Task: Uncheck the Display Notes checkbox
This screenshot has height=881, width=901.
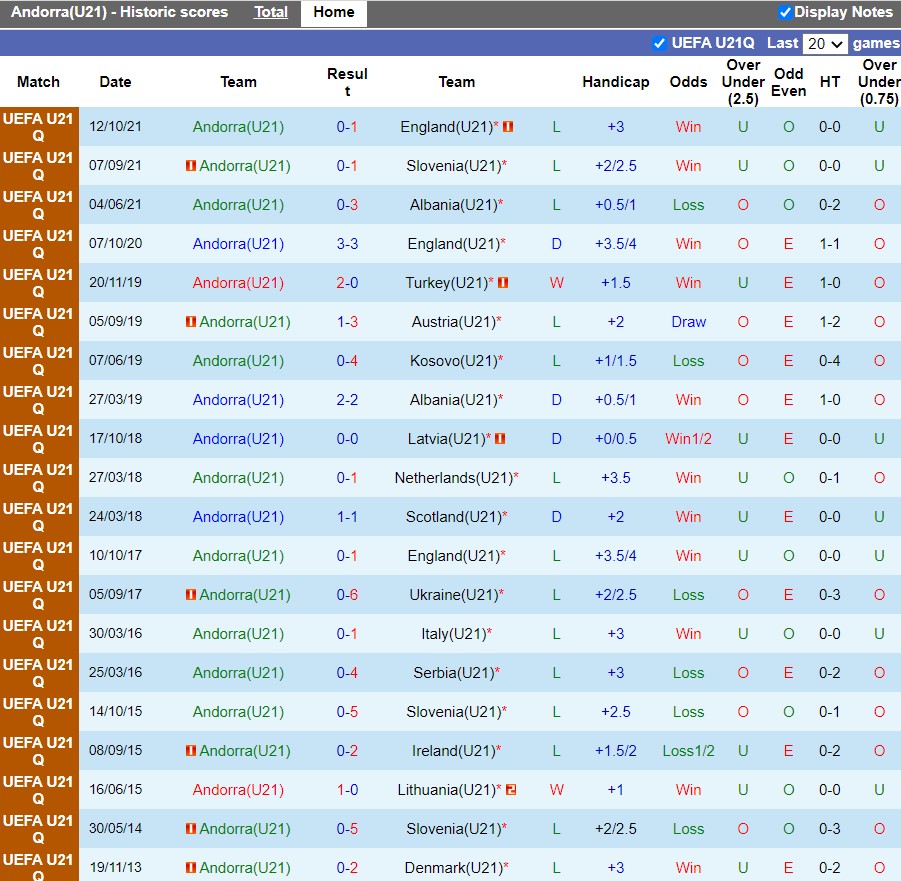Action: (785, 13)
